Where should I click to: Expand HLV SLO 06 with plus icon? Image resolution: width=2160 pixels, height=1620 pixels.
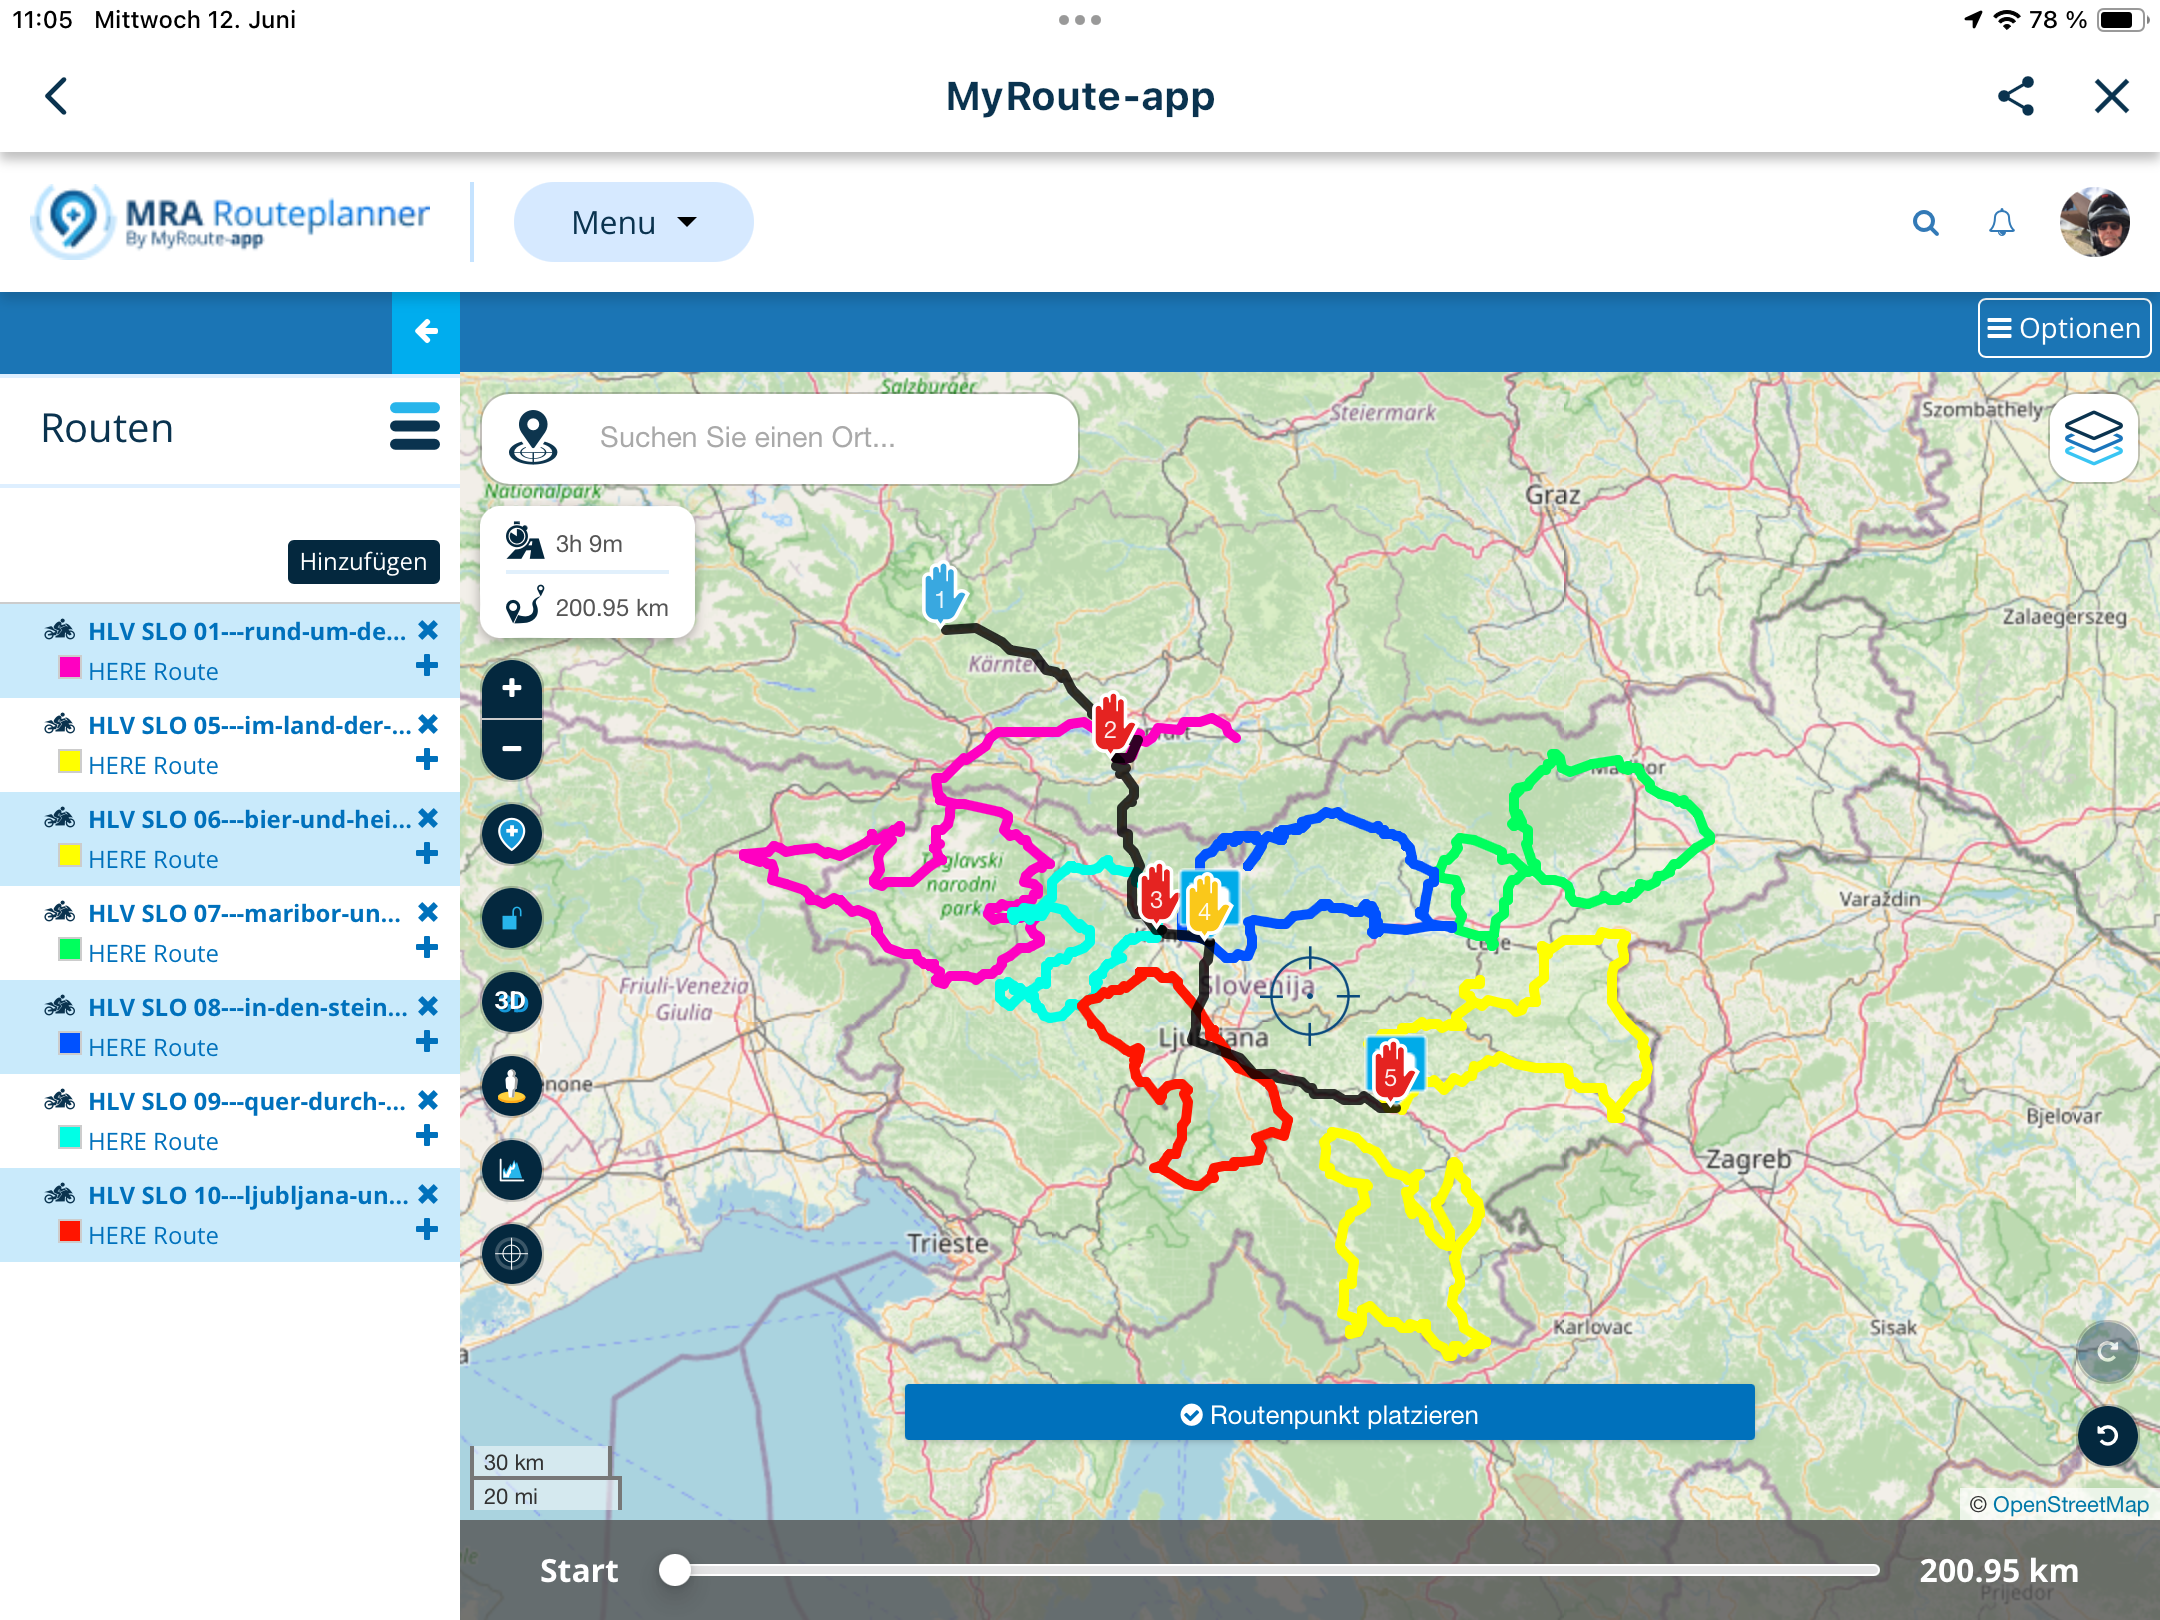(x=427, y=854)
